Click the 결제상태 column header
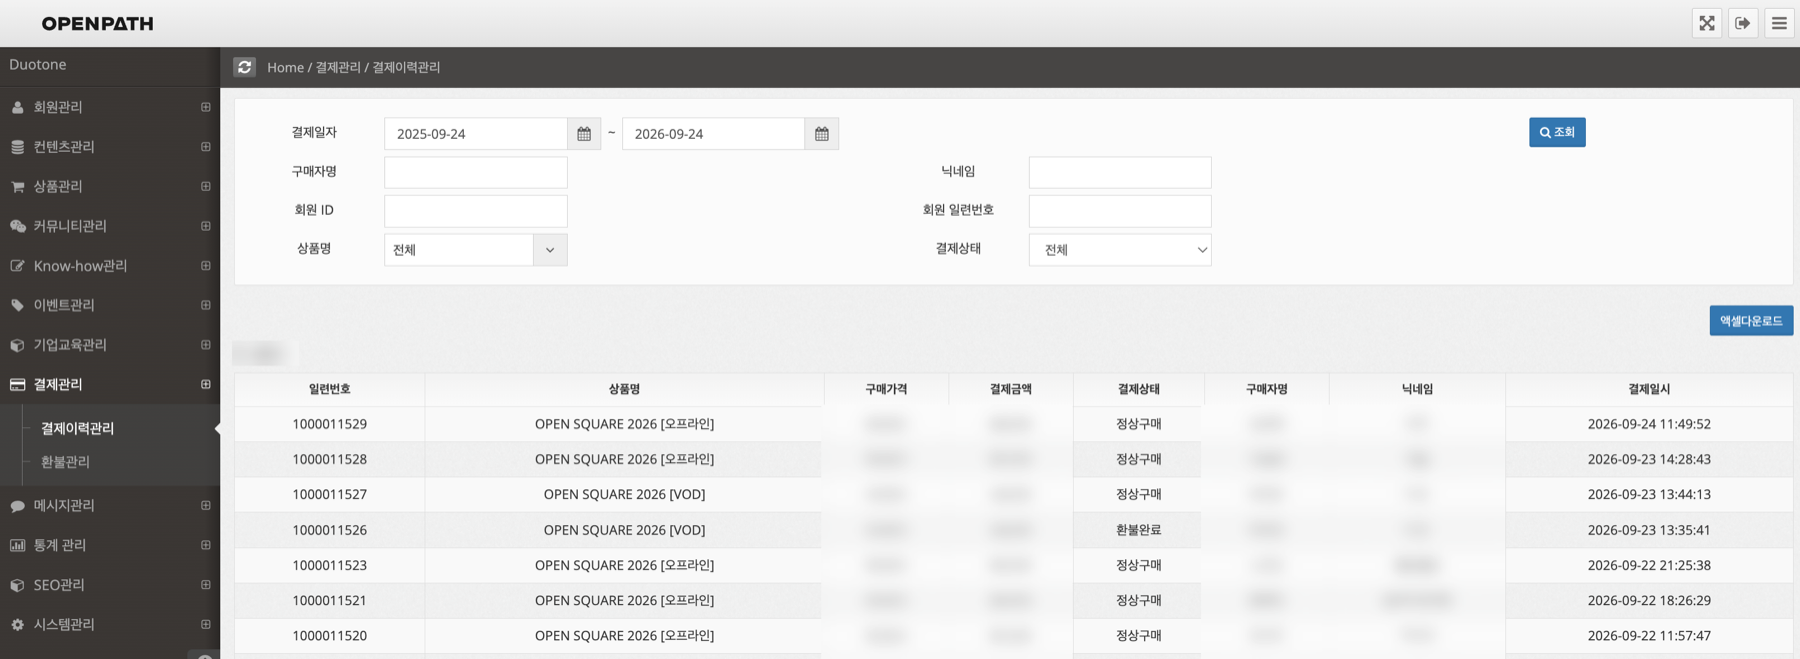Image resolution: width=1800 pixels, height=659 pixels. (x=1139, y=389)
